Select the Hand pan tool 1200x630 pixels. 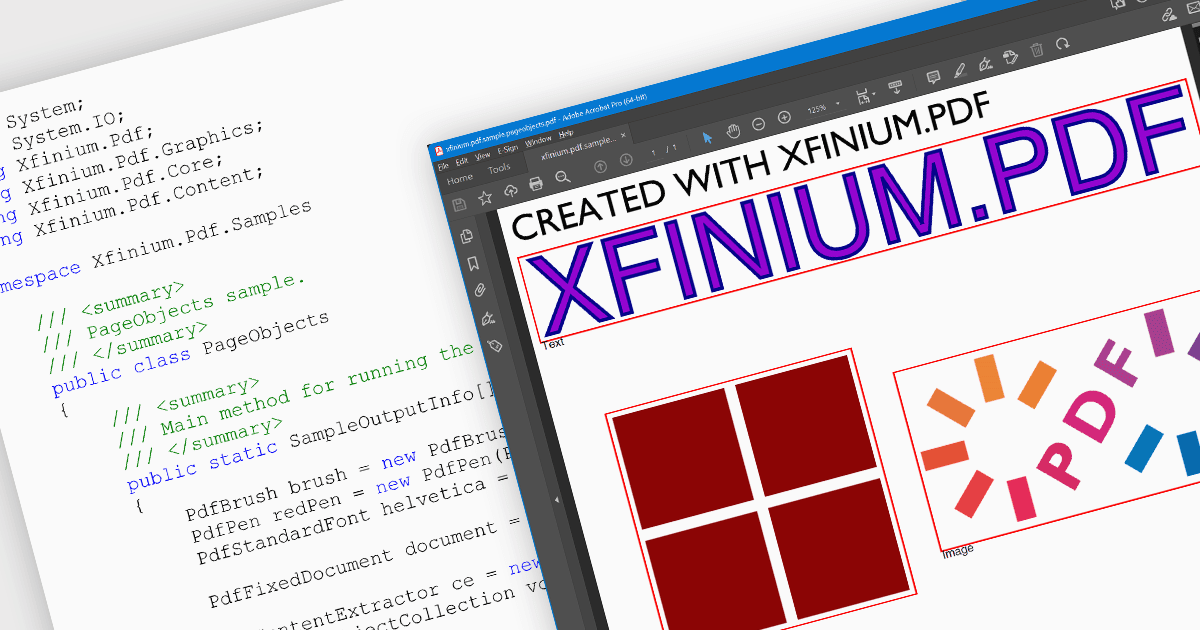(x=733, y=131)
